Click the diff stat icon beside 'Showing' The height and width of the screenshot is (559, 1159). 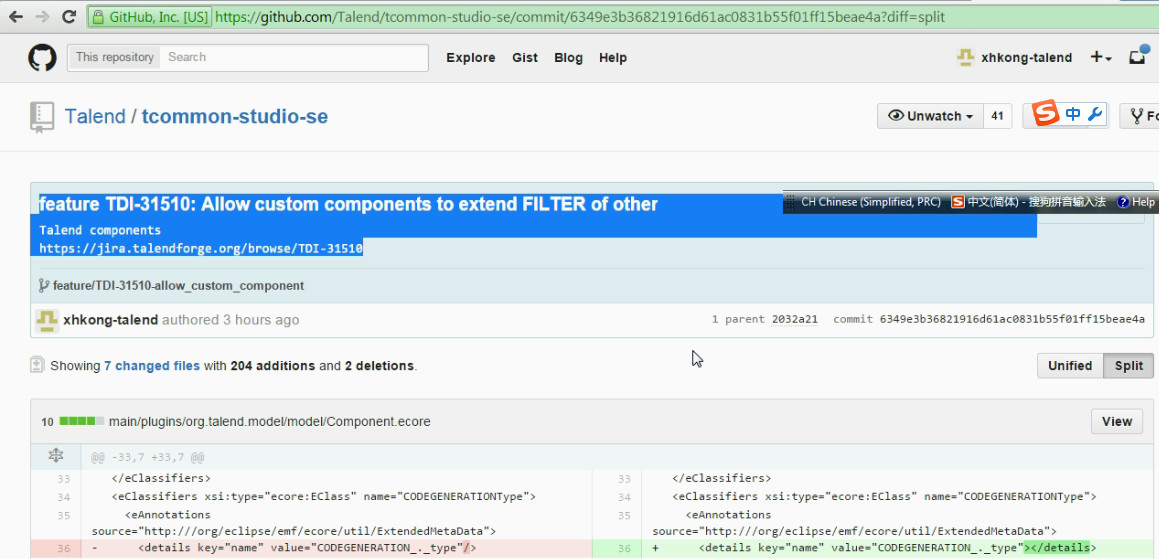click(x=37, y=365)
